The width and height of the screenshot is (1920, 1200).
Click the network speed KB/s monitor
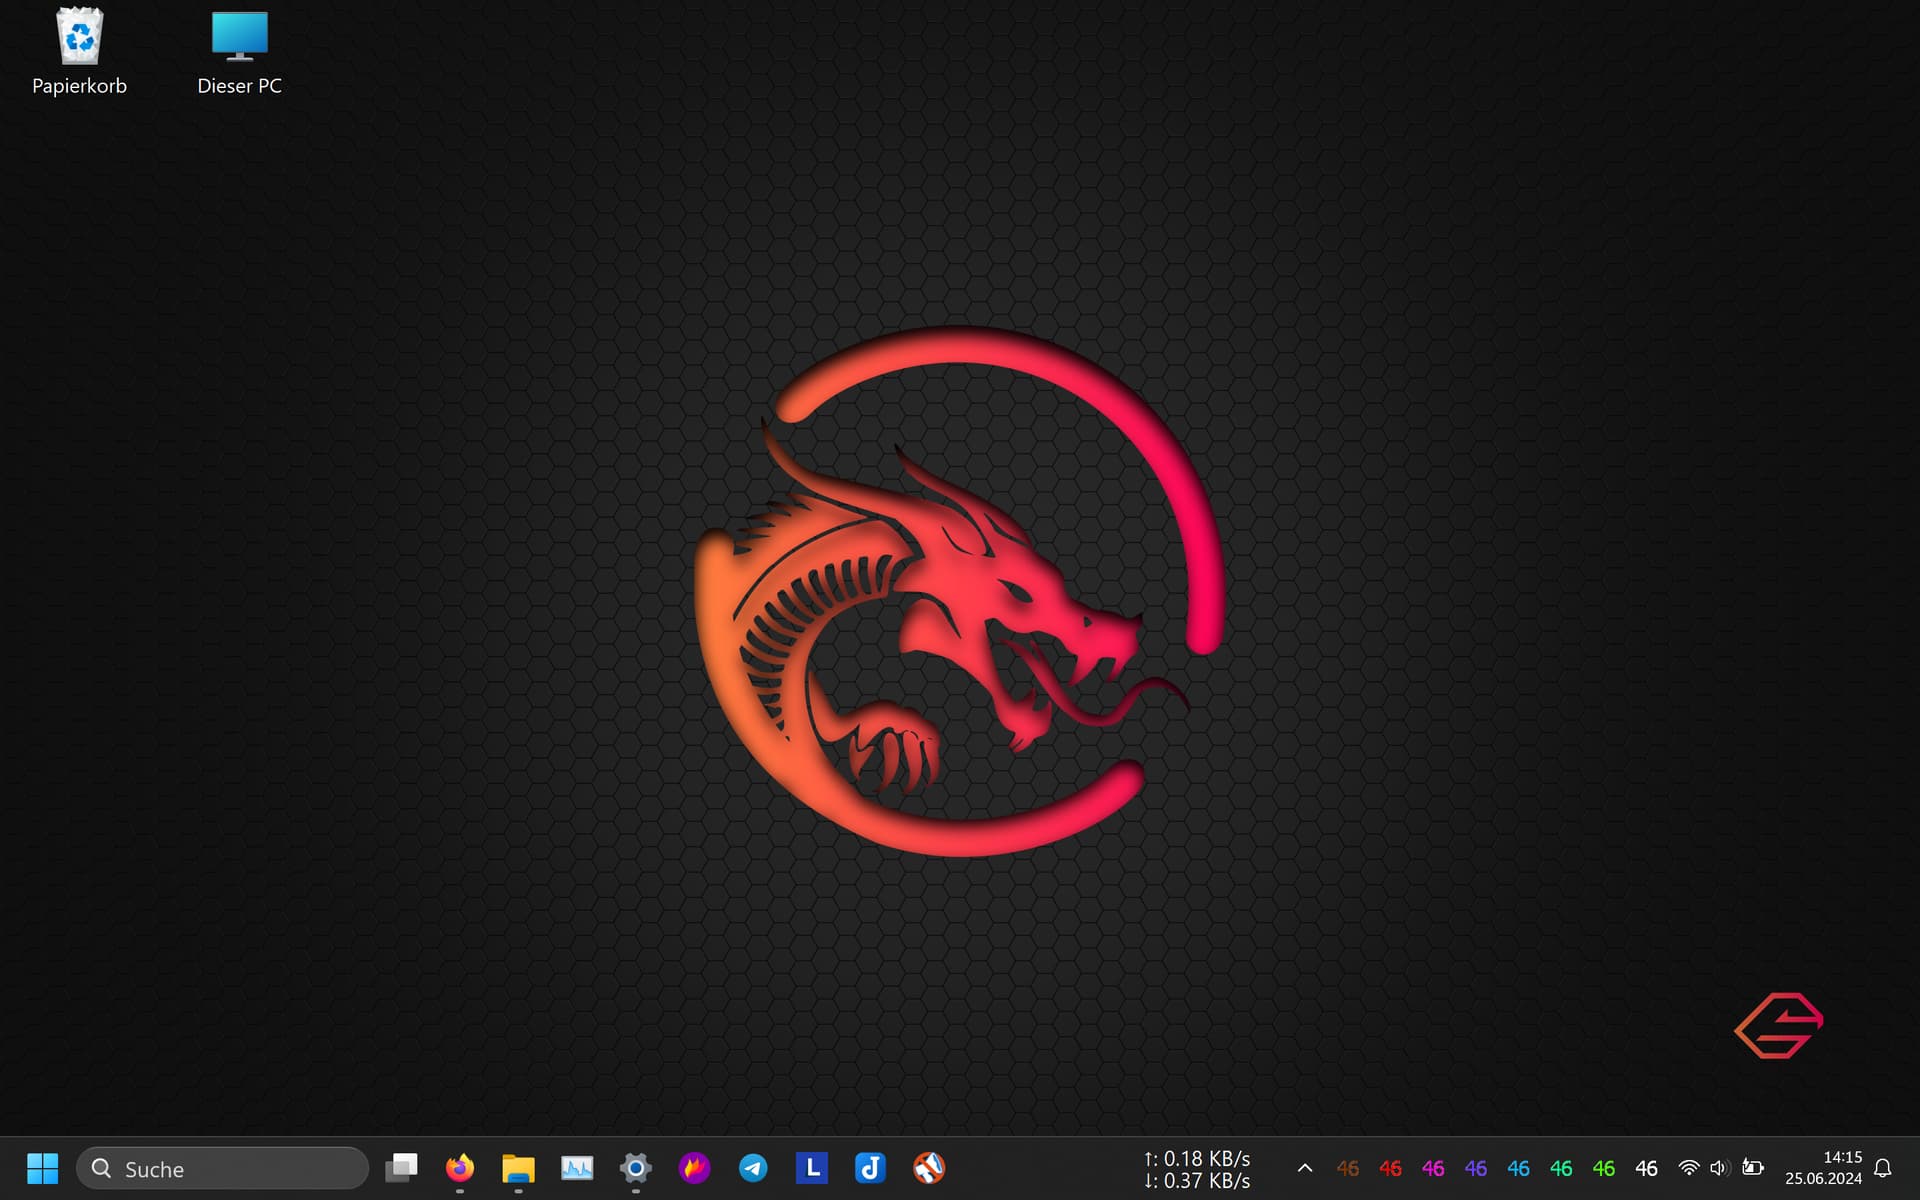[1197, 1169]
